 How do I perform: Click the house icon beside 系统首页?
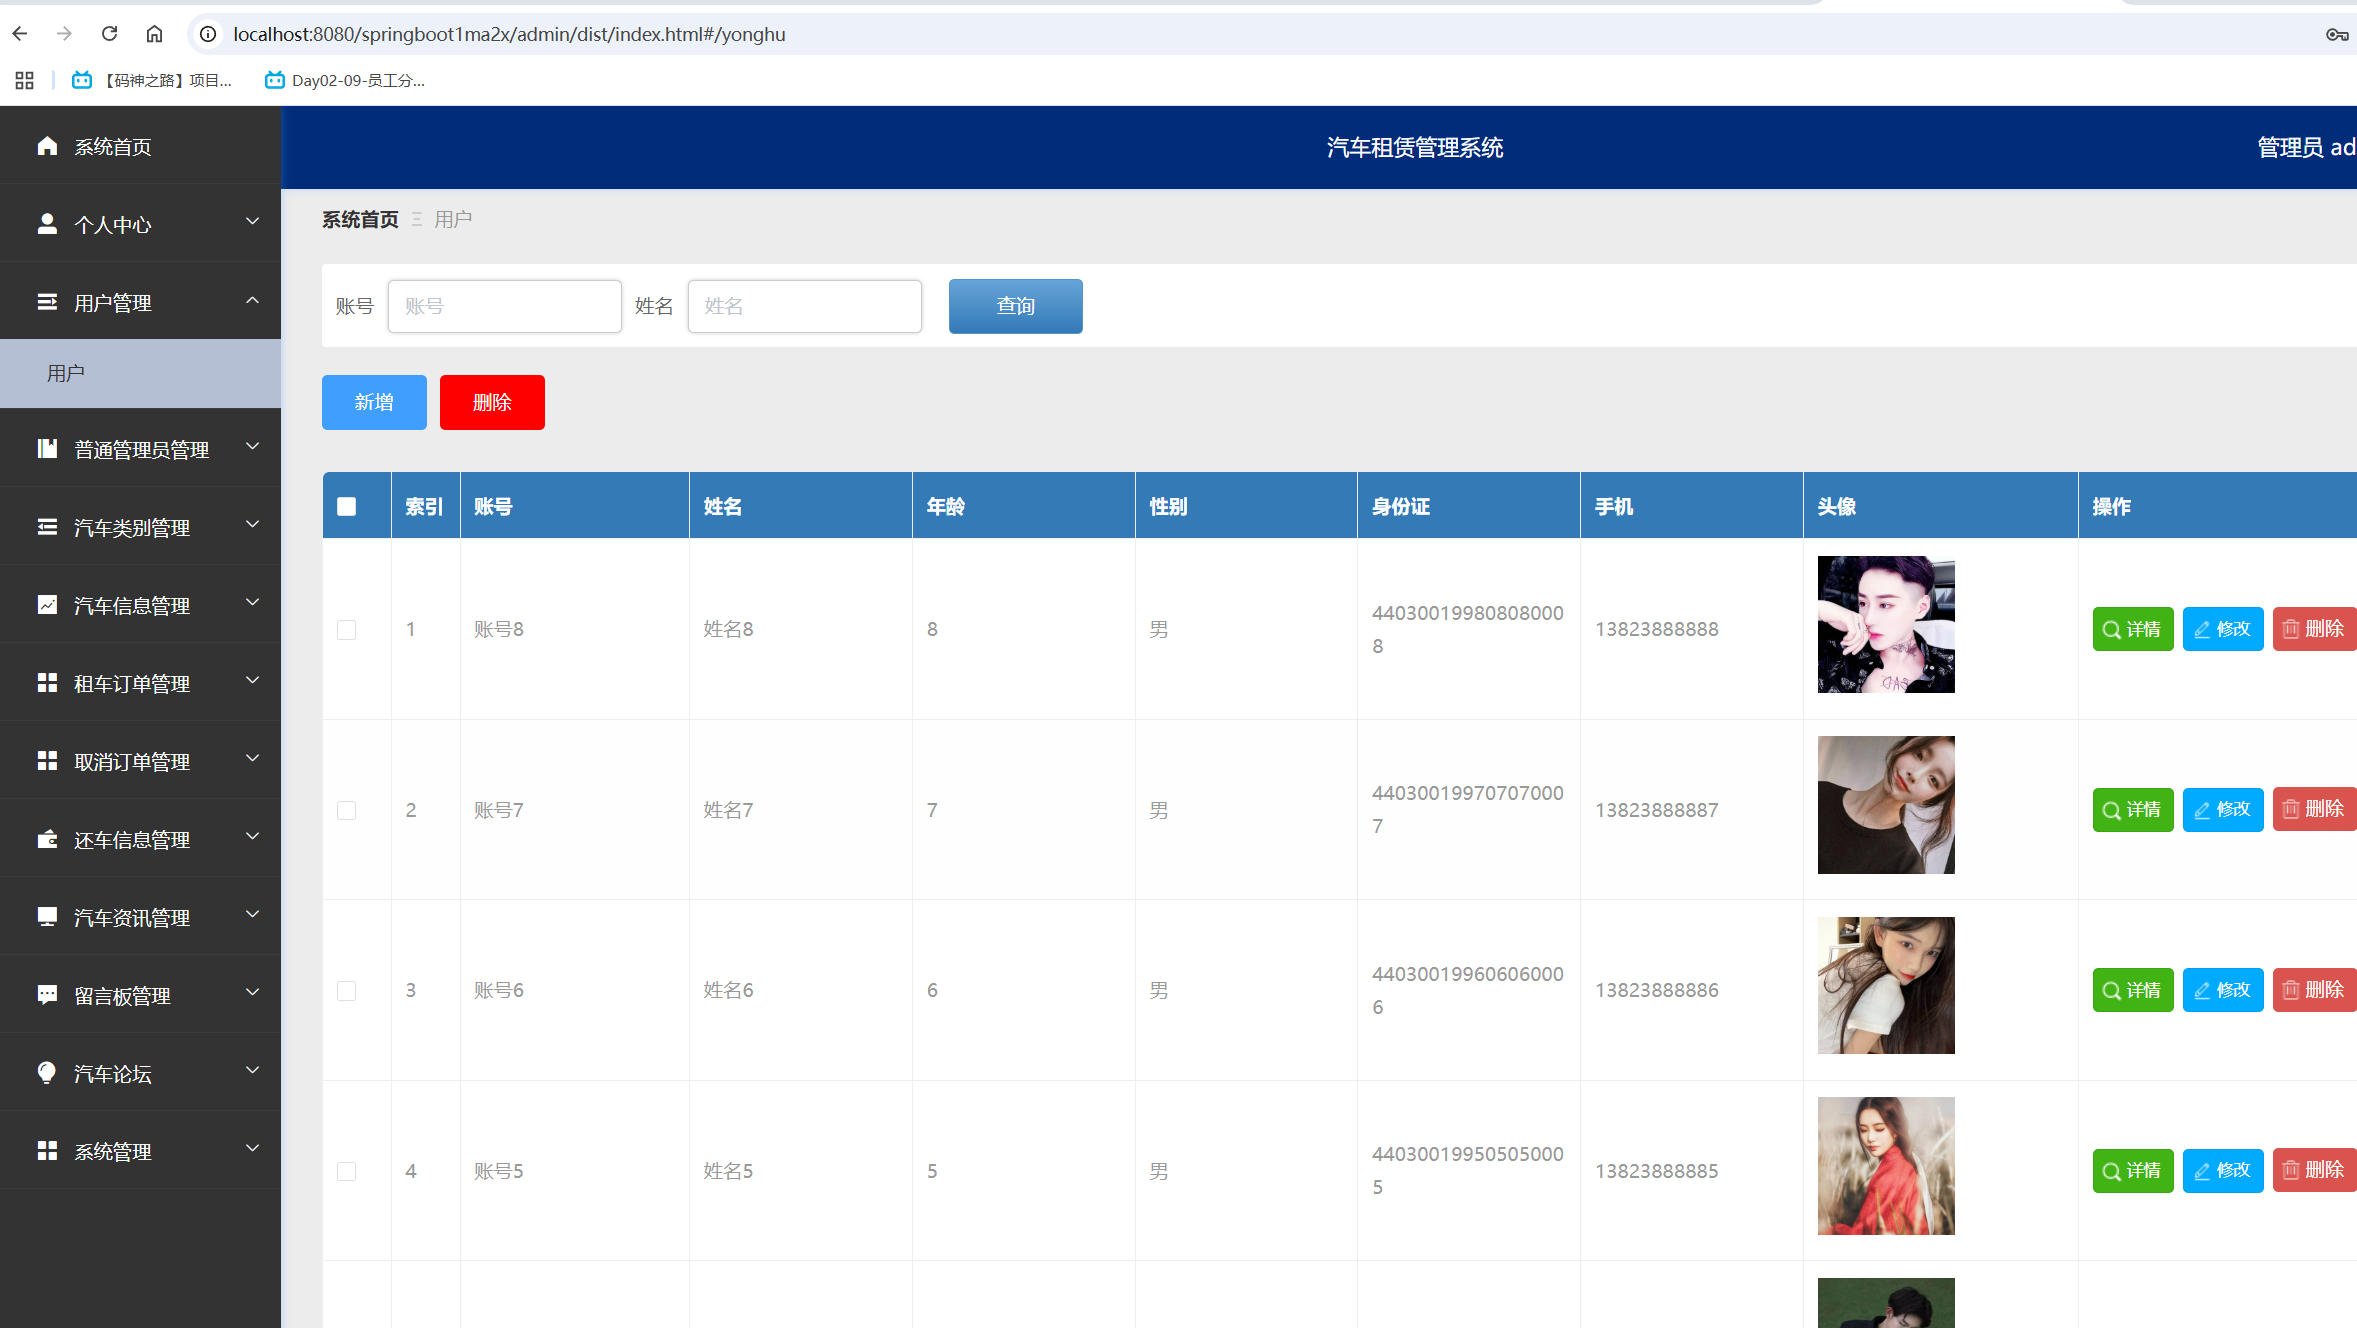(47, 146)
